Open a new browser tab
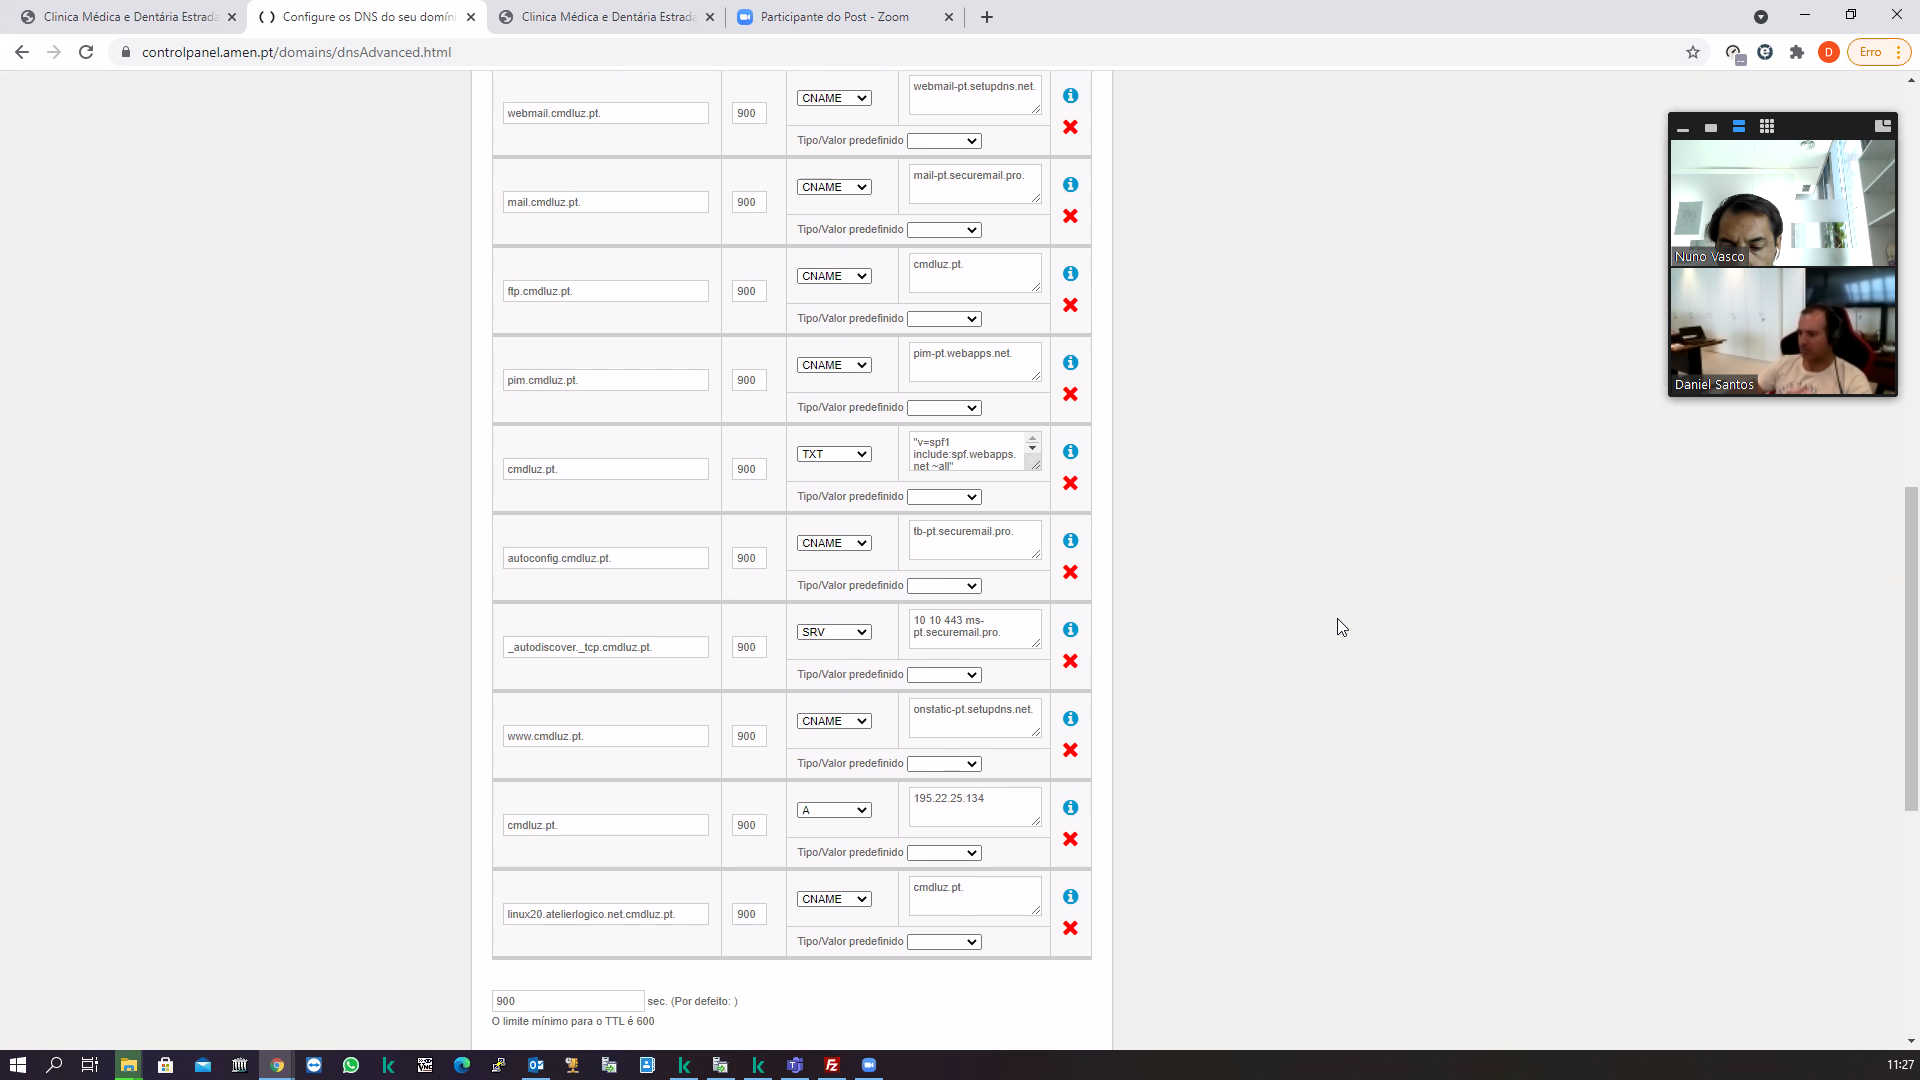This screenshot has width=1920, height=1080. pos(987,17)
